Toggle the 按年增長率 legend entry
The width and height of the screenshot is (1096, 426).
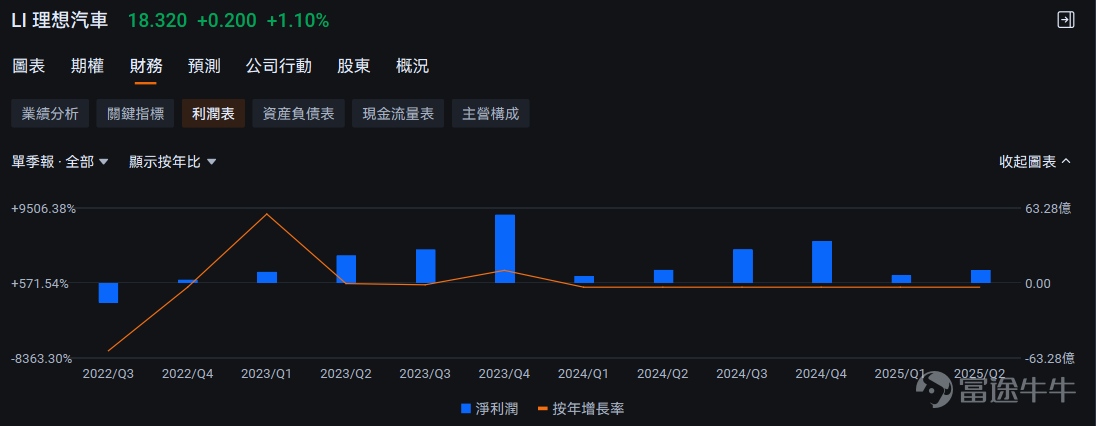tap(580, 409)
